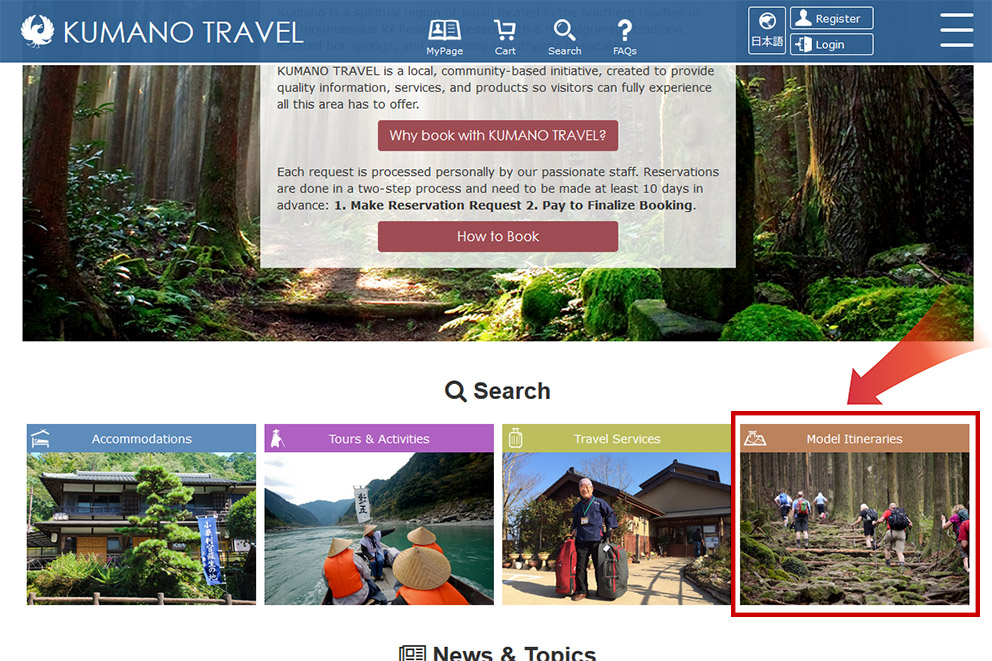This screenshot has width=992, height=661.
Task: Click Why book with KUMANO TRAVEL? button
Action: [498, 135]
